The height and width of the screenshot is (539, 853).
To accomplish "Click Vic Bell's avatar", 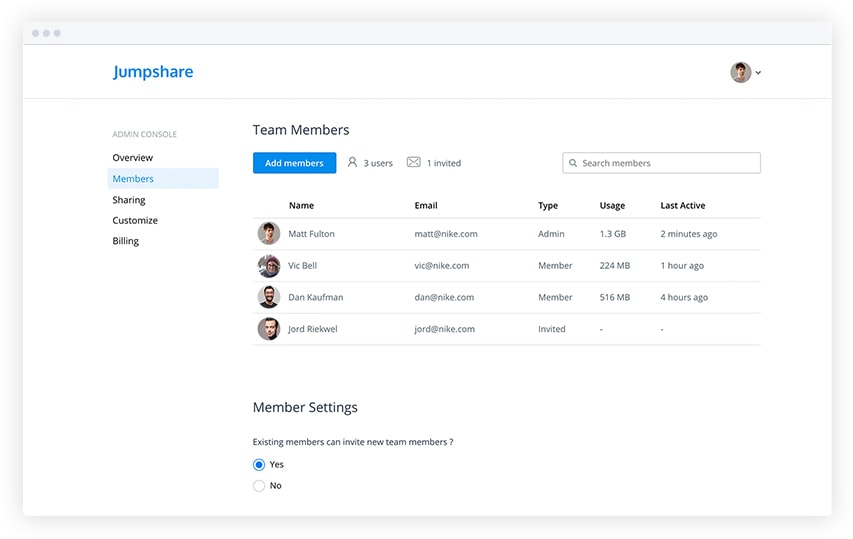I will (268, 266).
